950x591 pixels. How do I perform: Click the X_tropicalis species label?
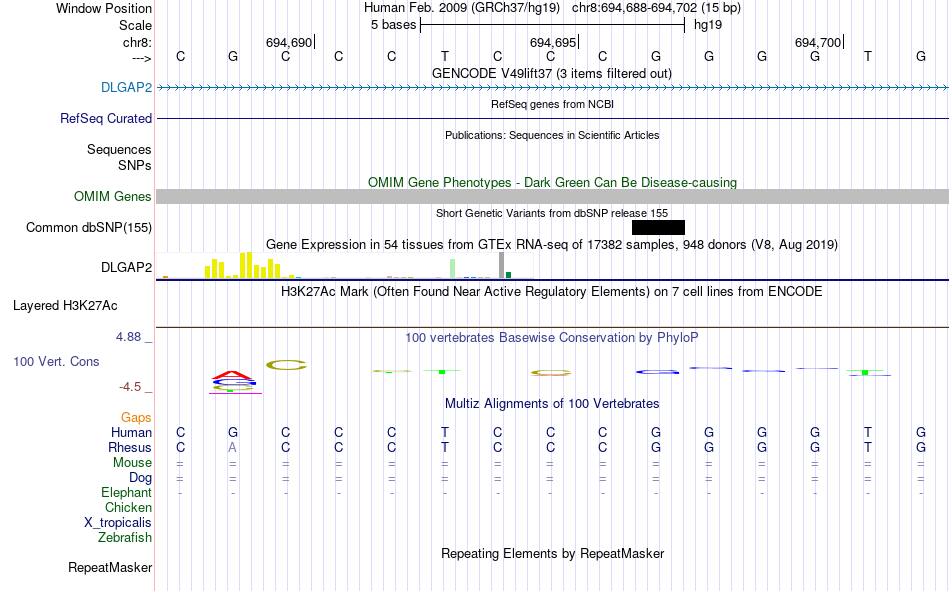pyautogui.click(x=118, y=523)
